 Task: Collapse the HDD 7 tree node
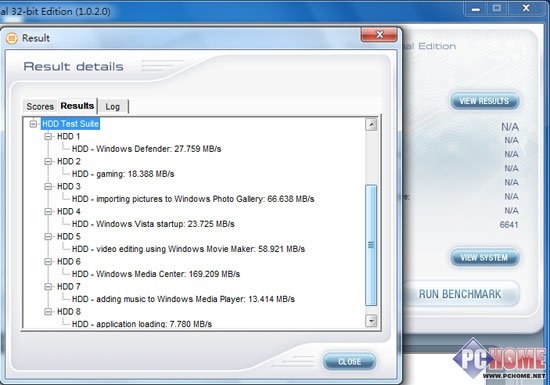[48, 286]
